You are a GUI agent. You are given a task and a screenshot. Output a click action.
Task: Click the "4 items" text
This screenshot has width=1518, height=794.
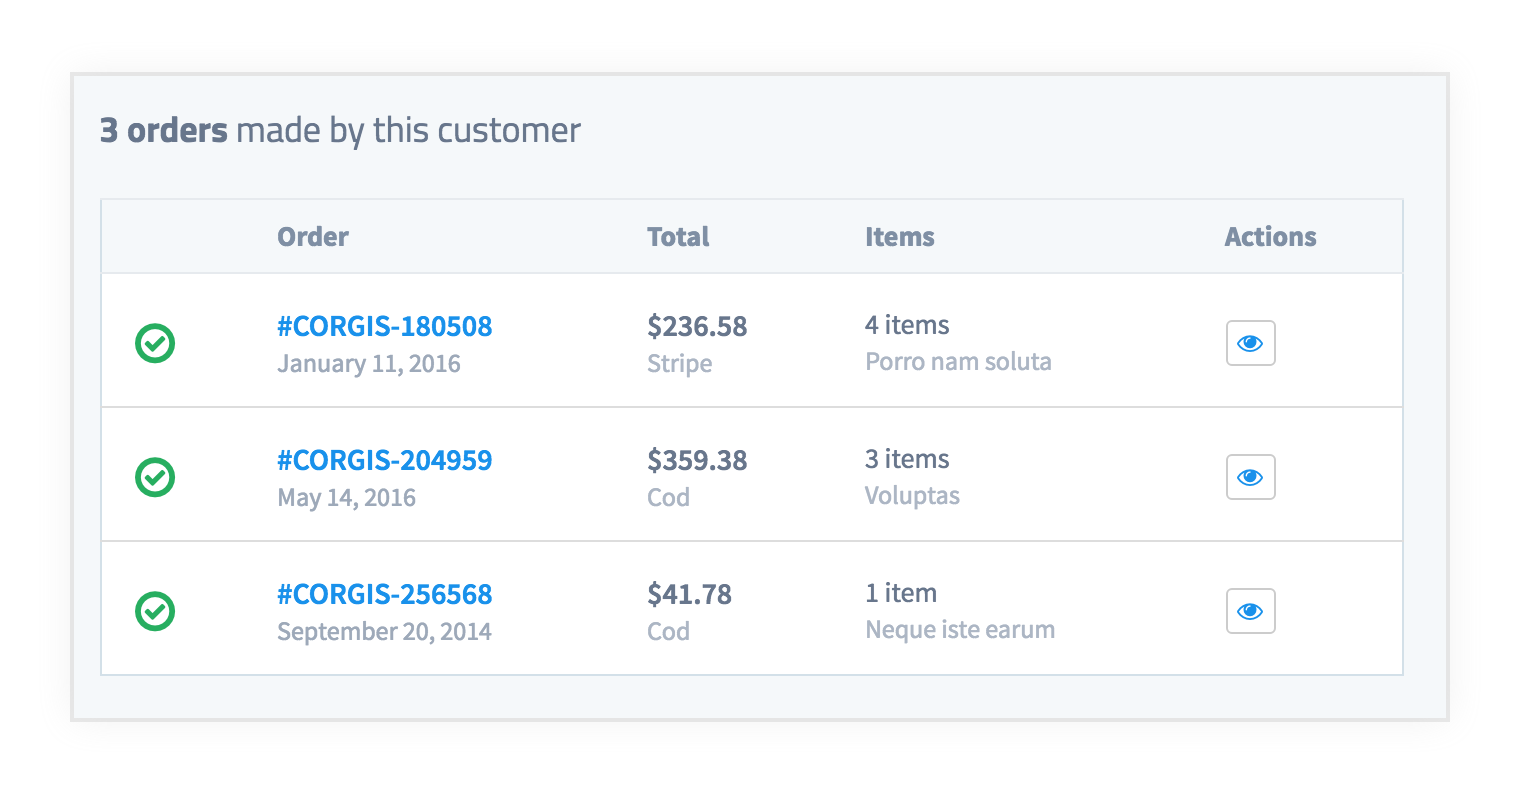pos(907,325)
